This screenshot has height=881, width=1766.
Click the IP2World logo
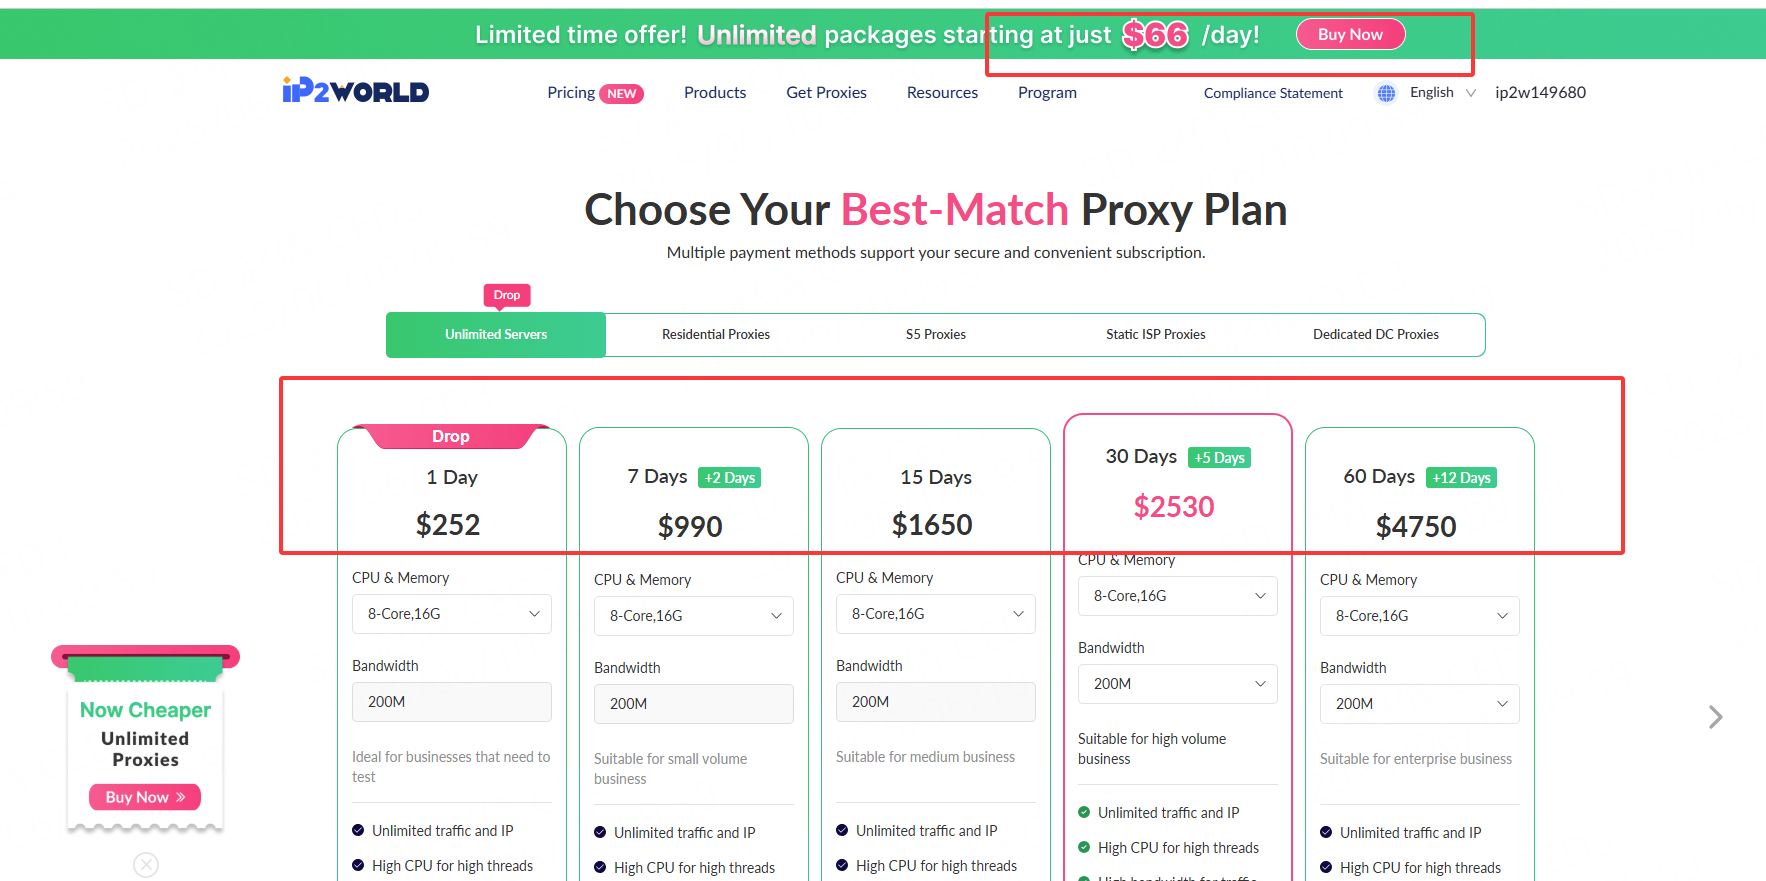click(355, 91)
